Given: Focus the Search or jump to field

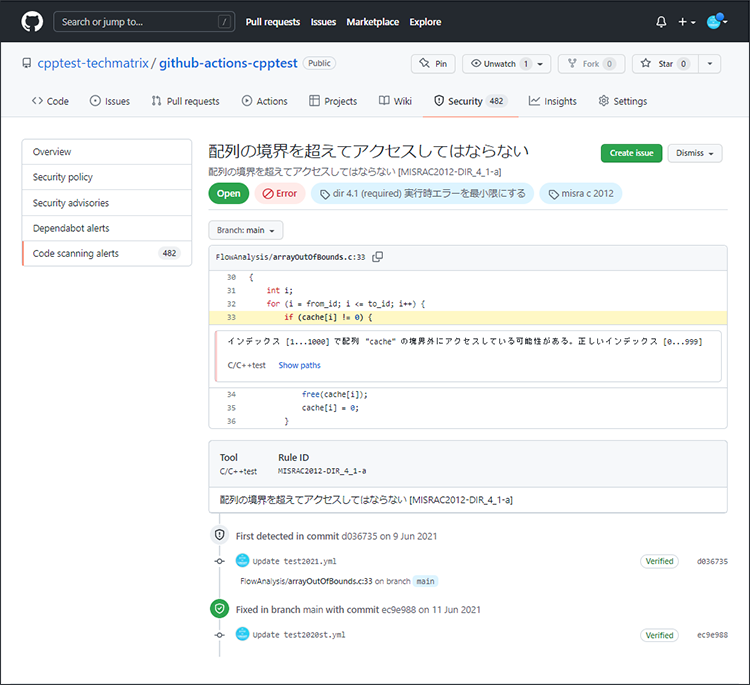Looking at the screenshot, I should 144,22.
